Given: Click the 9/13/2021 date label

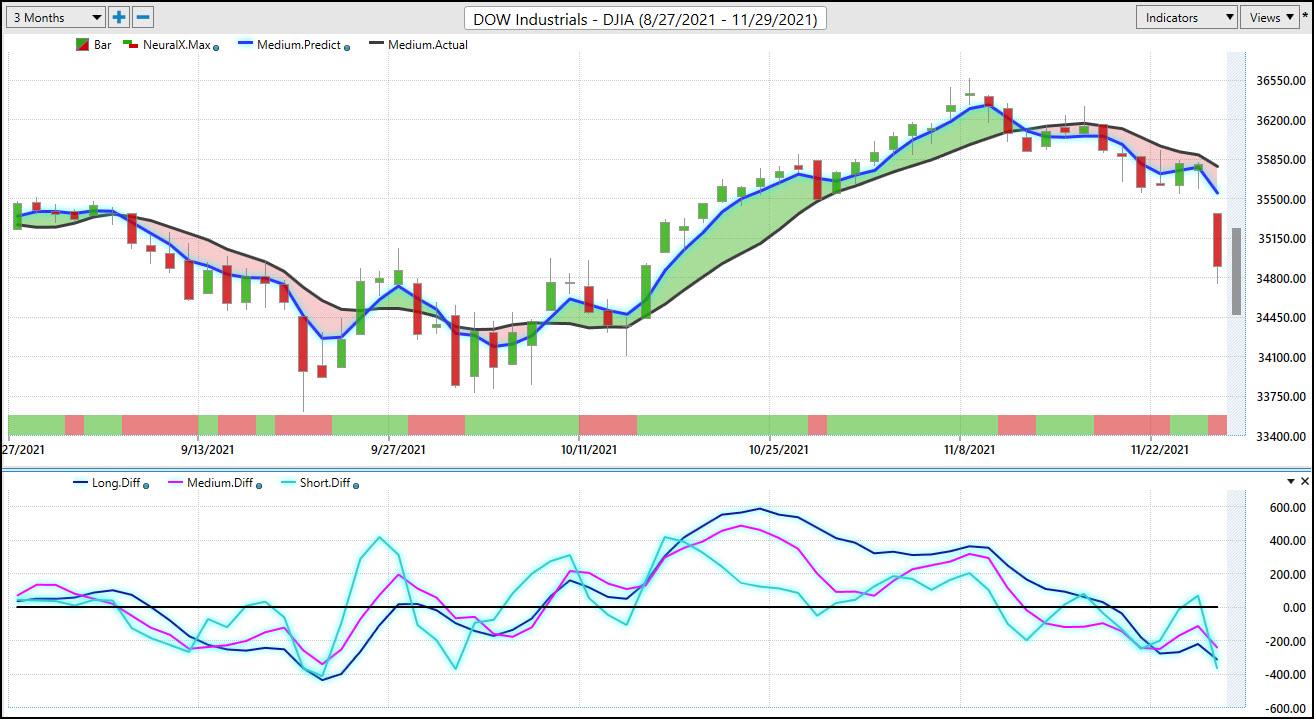Looking at the screenshot, I should 207,450.
